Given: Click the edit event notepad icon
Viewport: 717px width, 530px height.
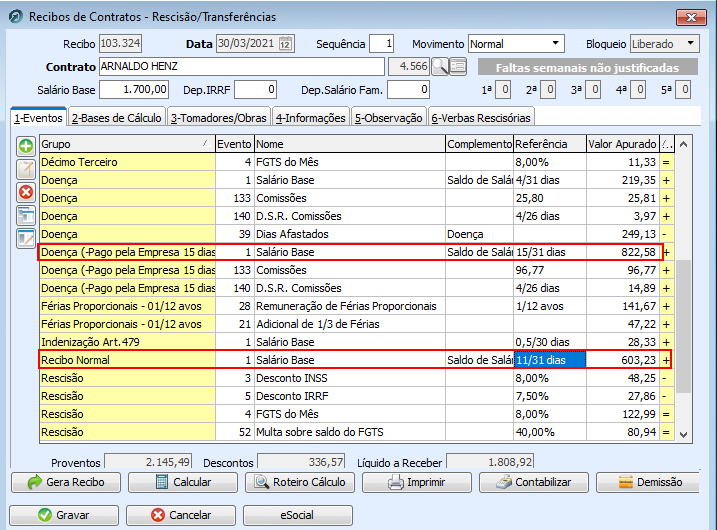Looking at the screenshot, I should (x=26, y=169).
